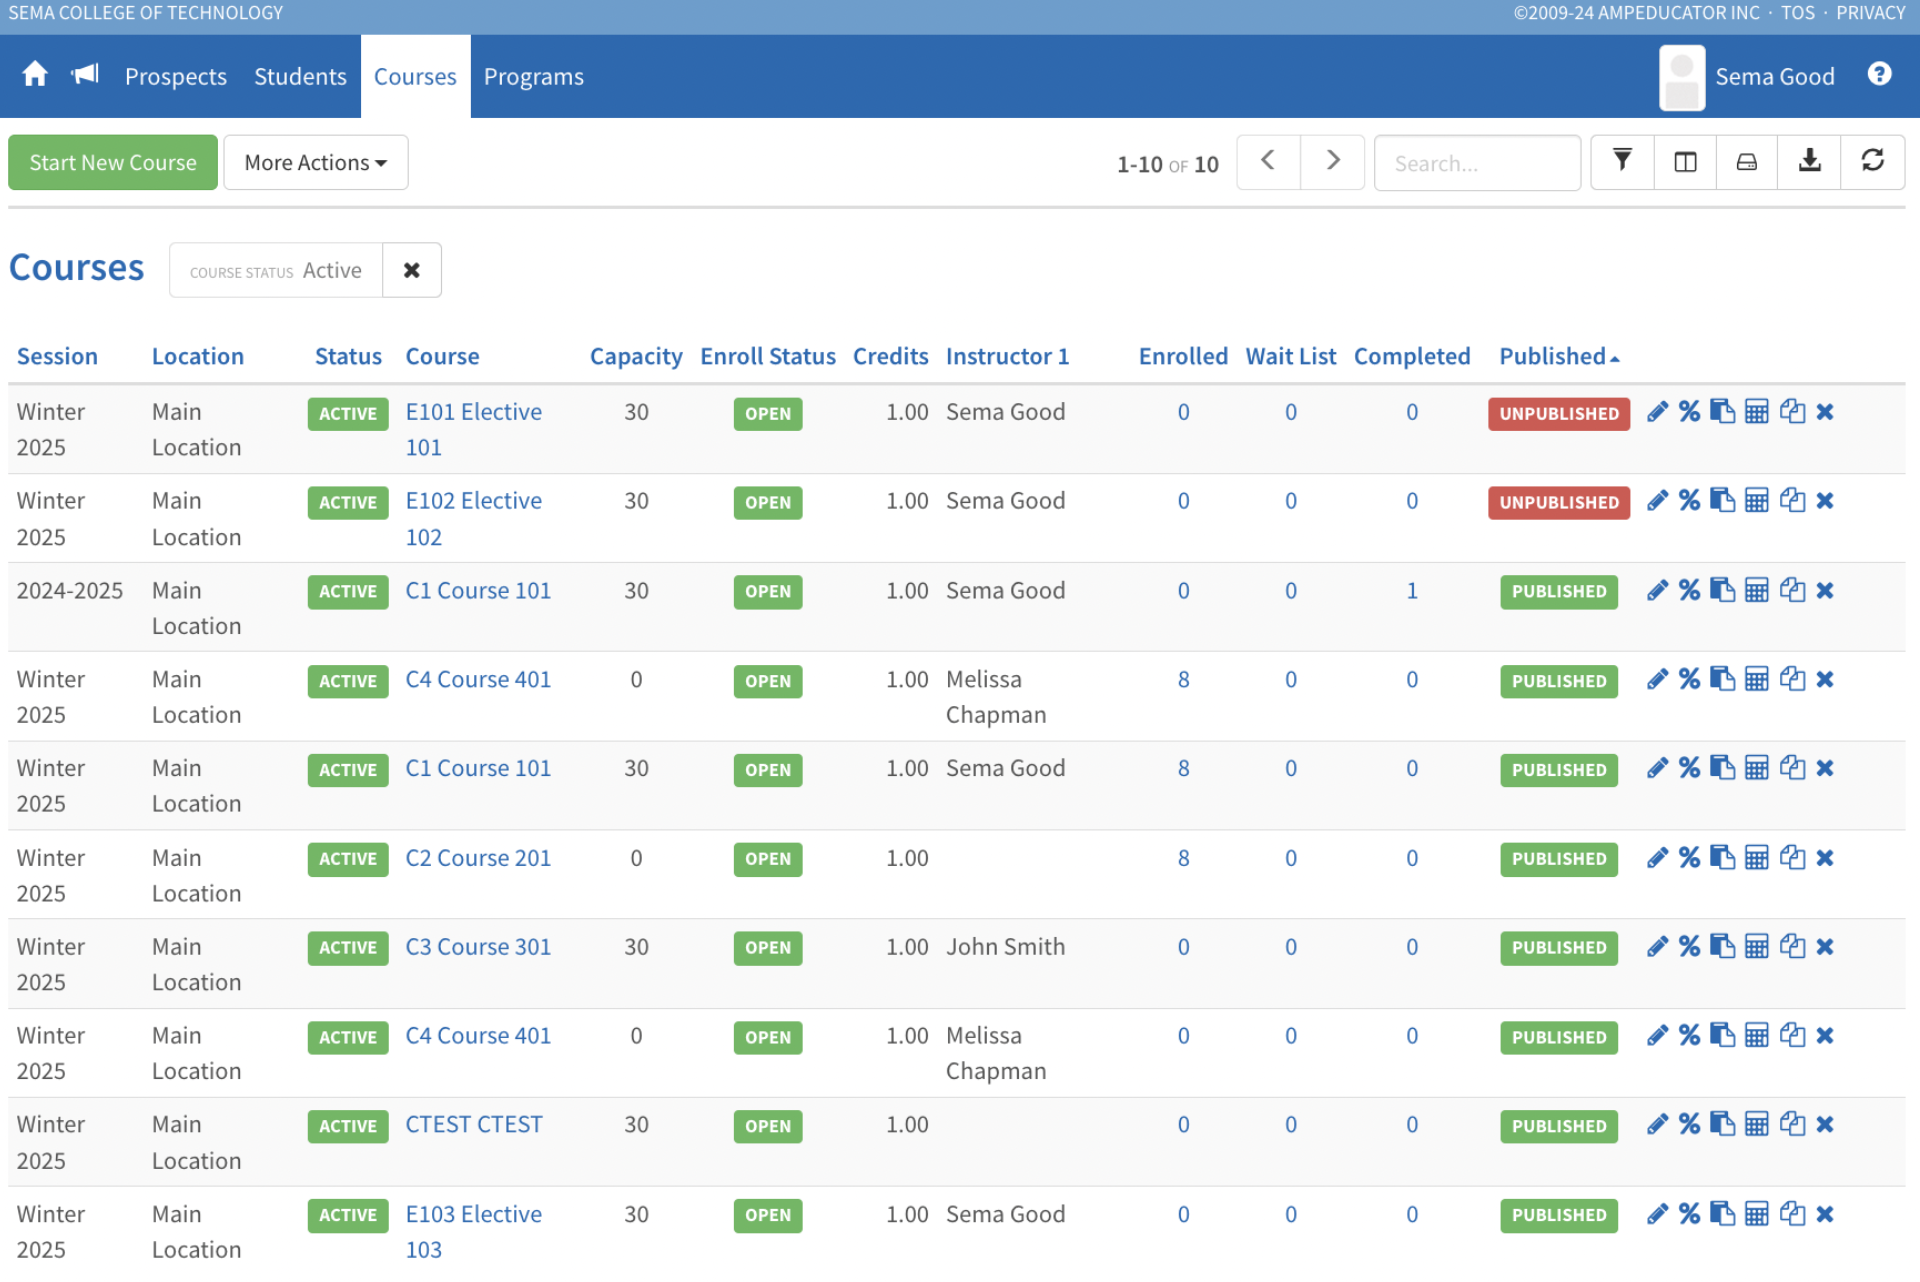Viewport: 1920px width, 1282px height.
Task: Click in the Search field
Action: tap(1476, 163)
